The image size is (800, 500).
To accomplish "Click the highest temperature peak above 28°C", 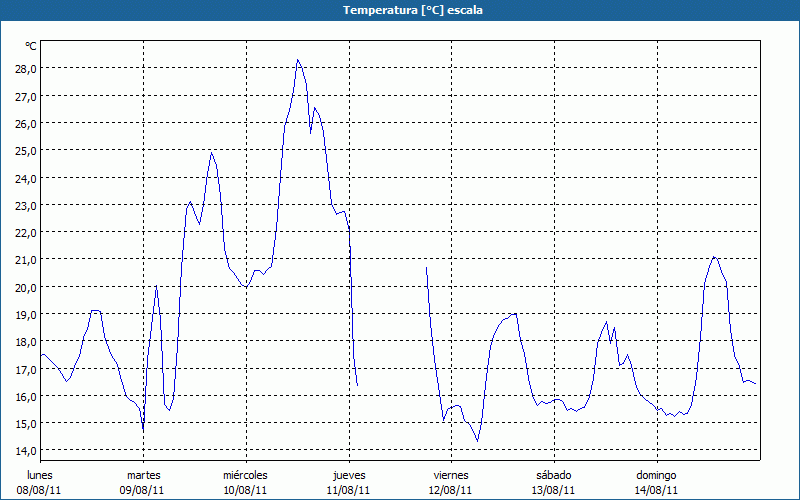I will (298, 60).
